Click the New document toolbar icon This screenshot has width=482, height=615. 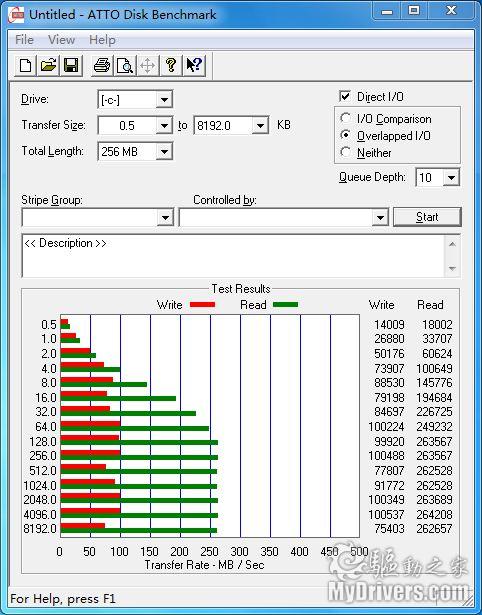point(25,65)
